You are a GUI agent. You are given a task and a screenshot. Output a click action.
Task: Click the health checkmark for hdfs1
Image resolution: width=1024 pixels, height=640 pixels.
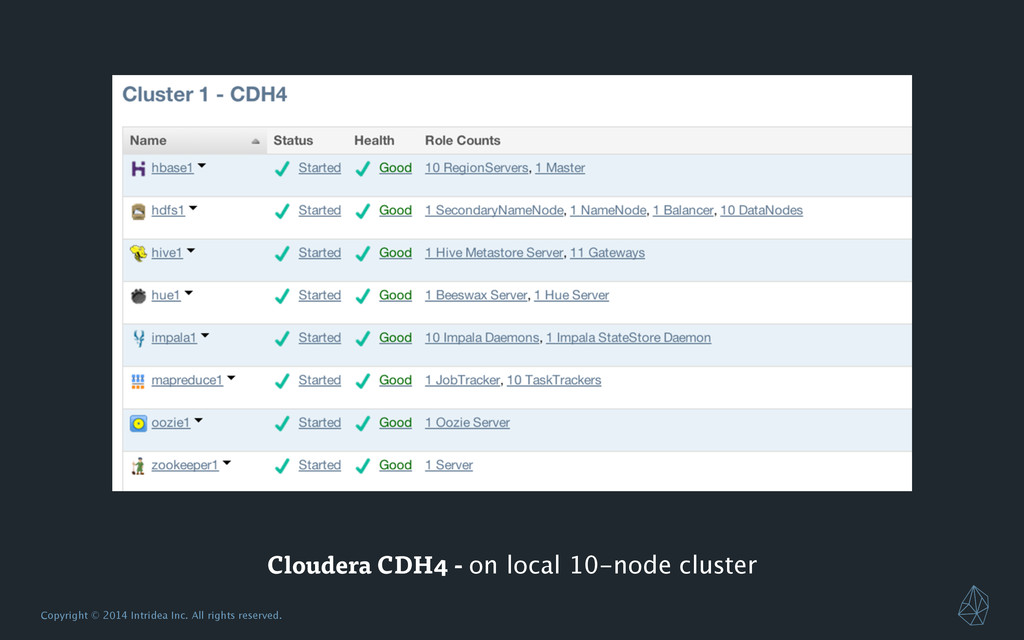tap(363, 212)
